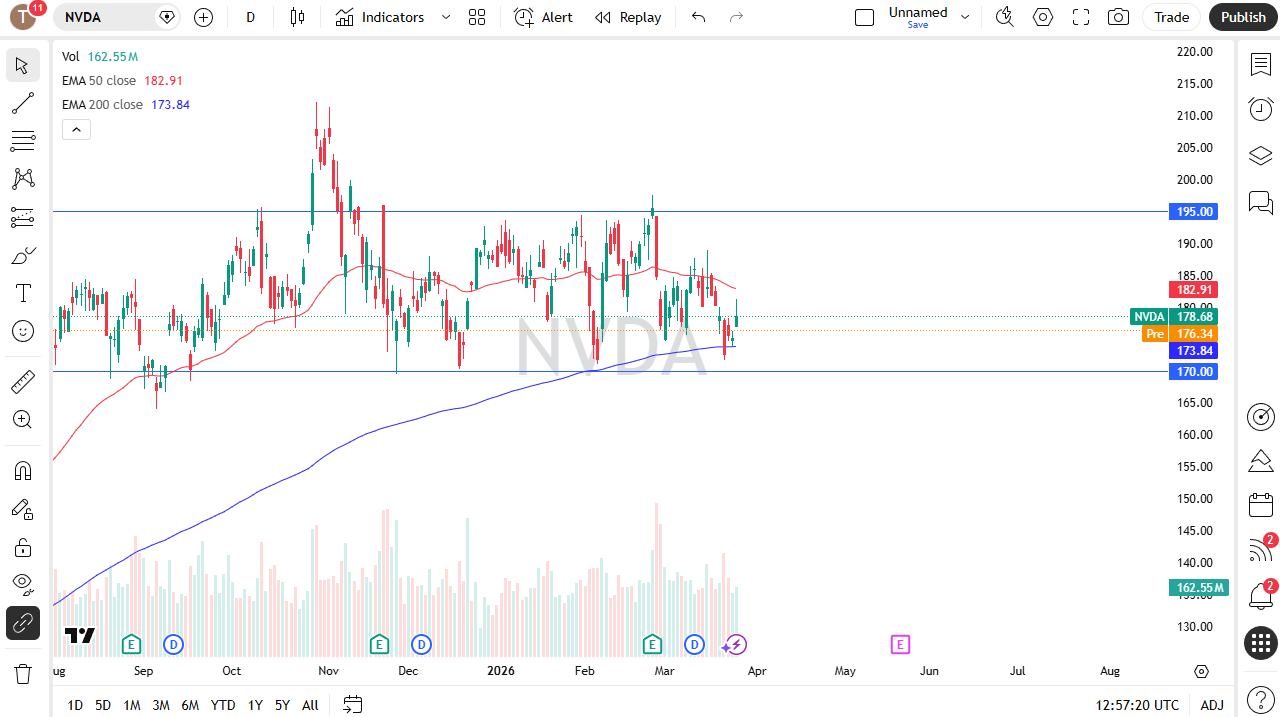Open the notifications bell
Screen dimensions: 1280x717
[1261, 596]
